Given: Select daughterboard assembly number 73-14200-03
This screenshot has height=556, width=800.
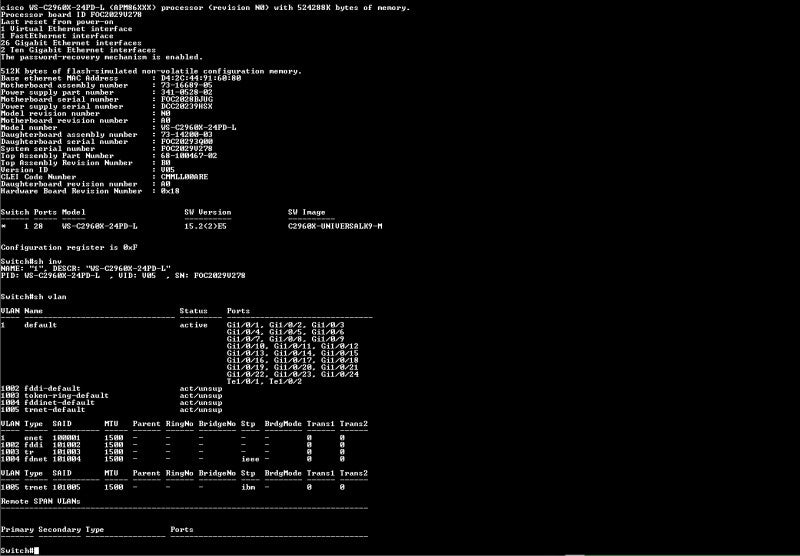Looking at the screenshot, I should click(187, 135).
